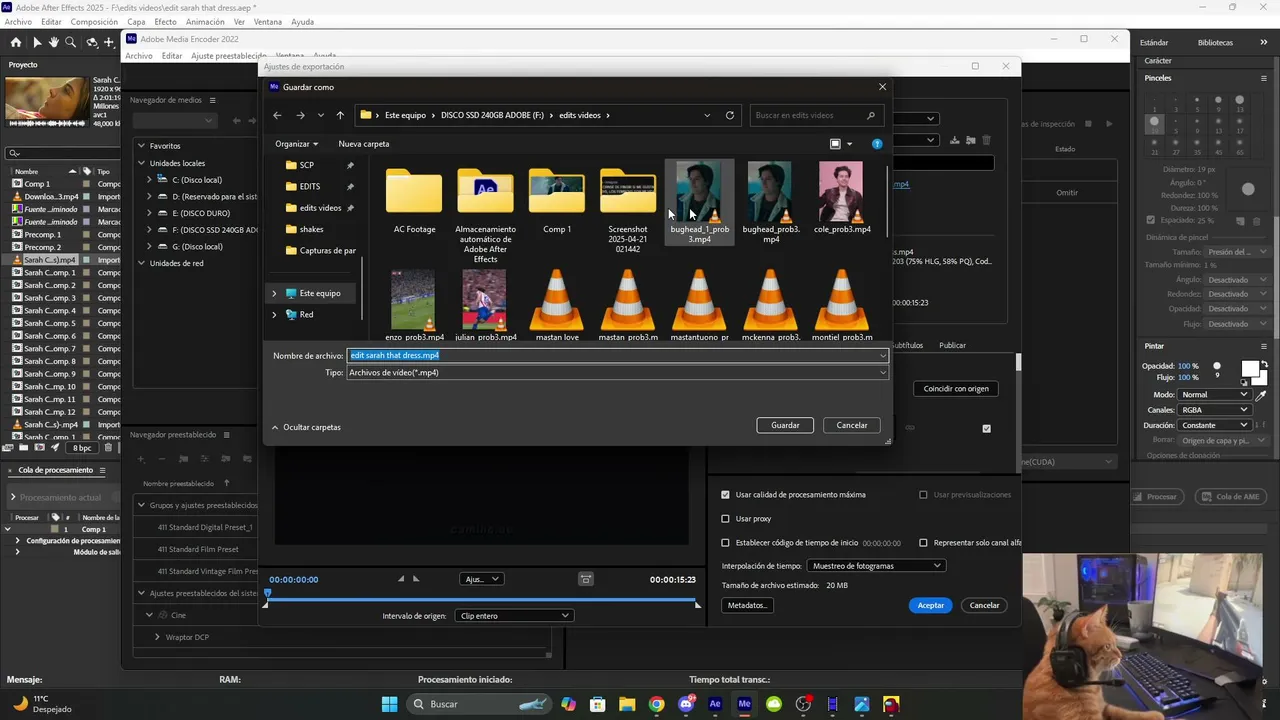Image resolution: width=1280 pixels, height=720 pixels.
Task: Click Aceptar in export settings
Action: [x=931, y=605]
